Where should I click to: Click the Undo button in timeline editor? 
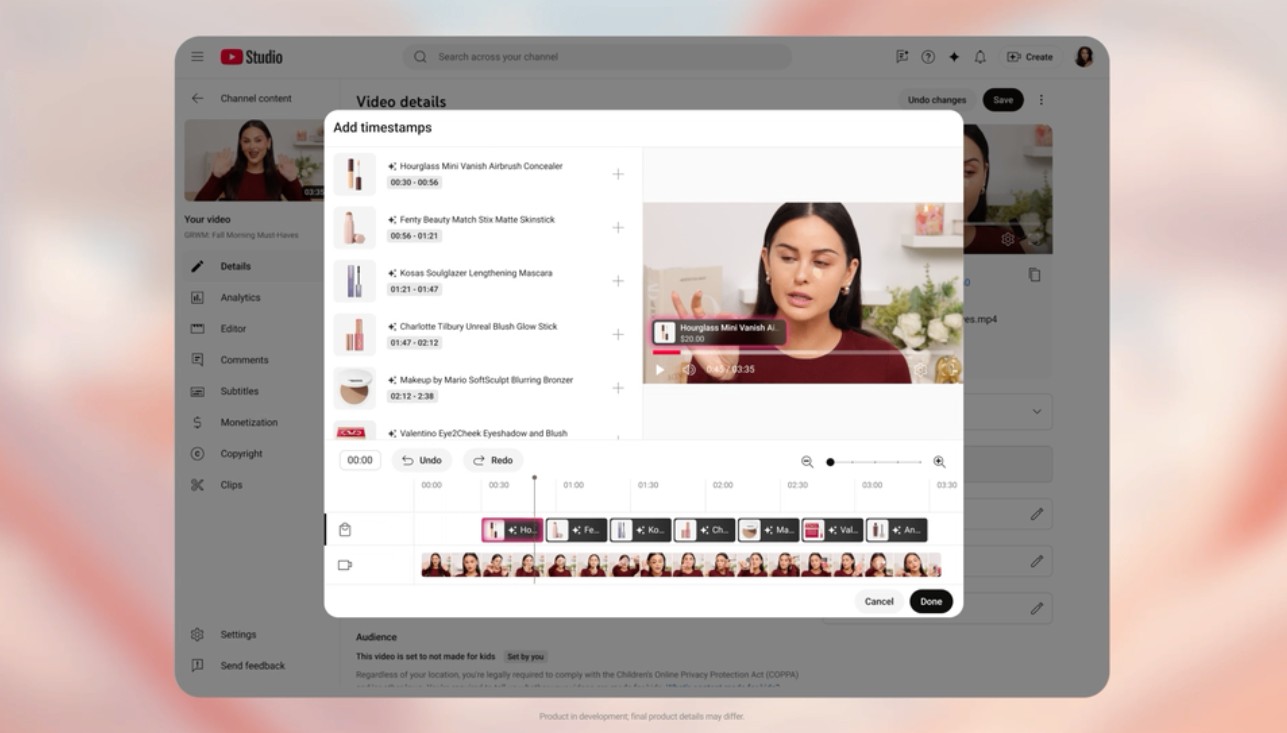click(x=421, y=461)
